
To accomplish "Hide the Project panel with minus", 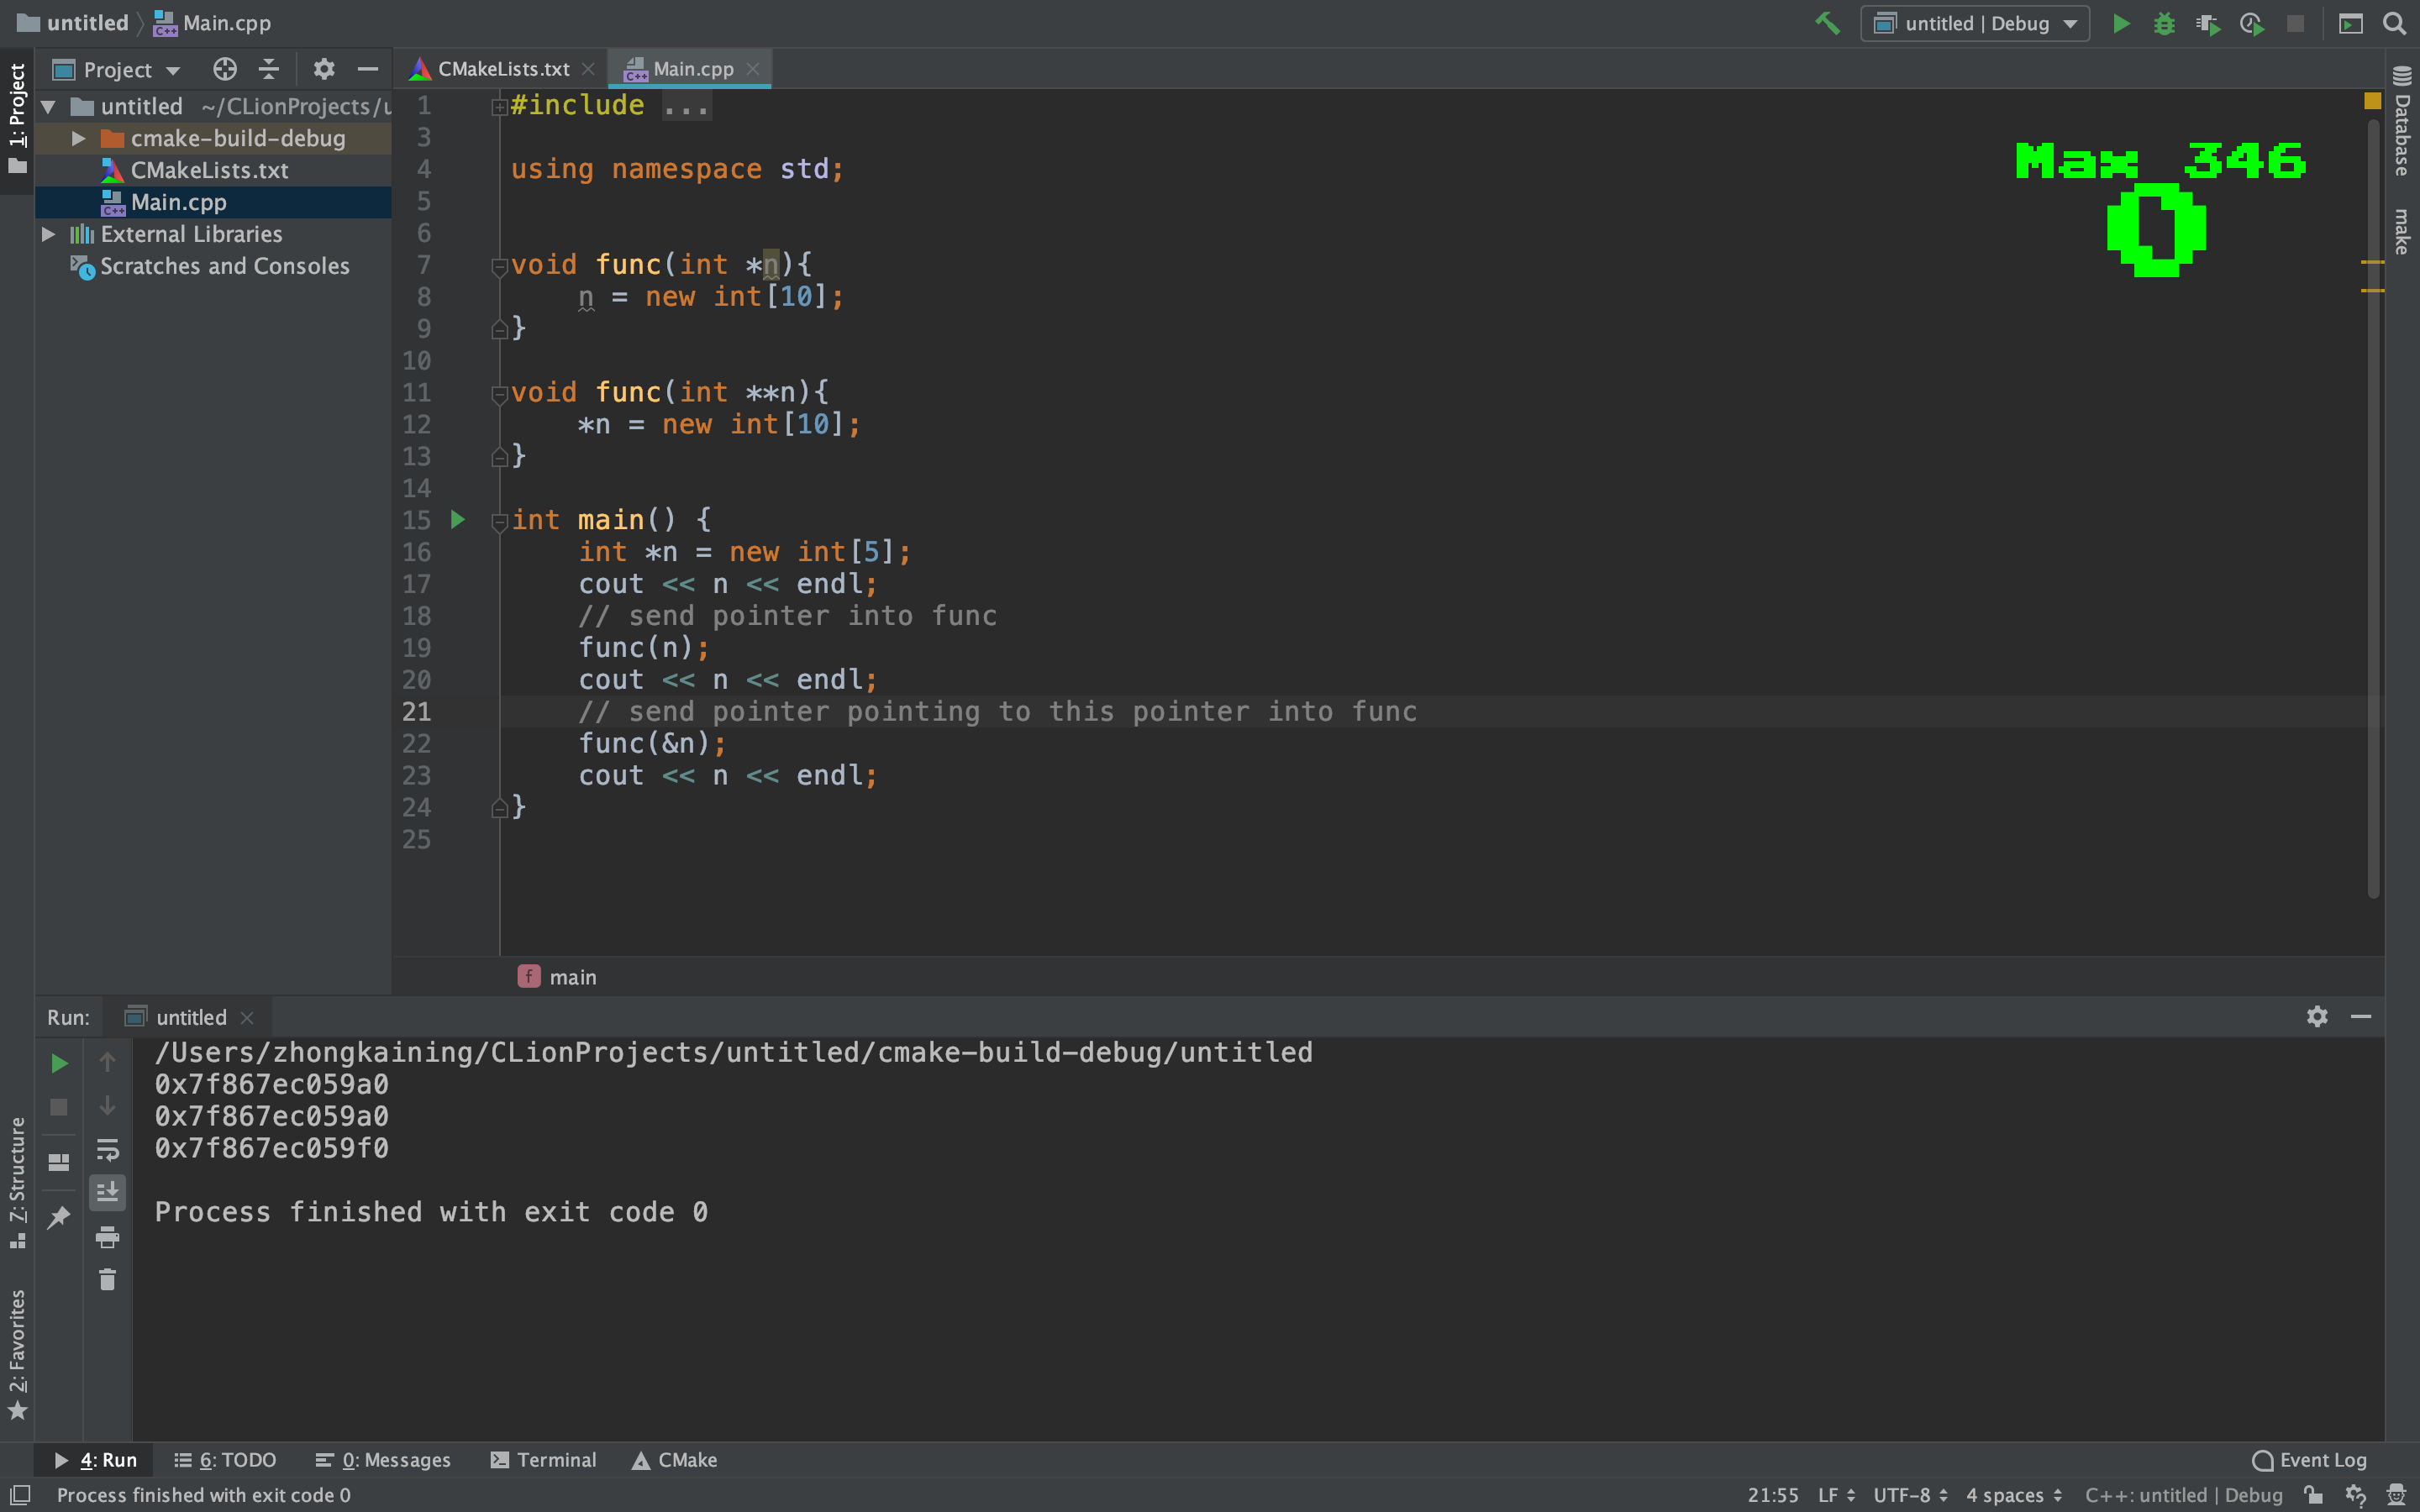I will [367, 69].
